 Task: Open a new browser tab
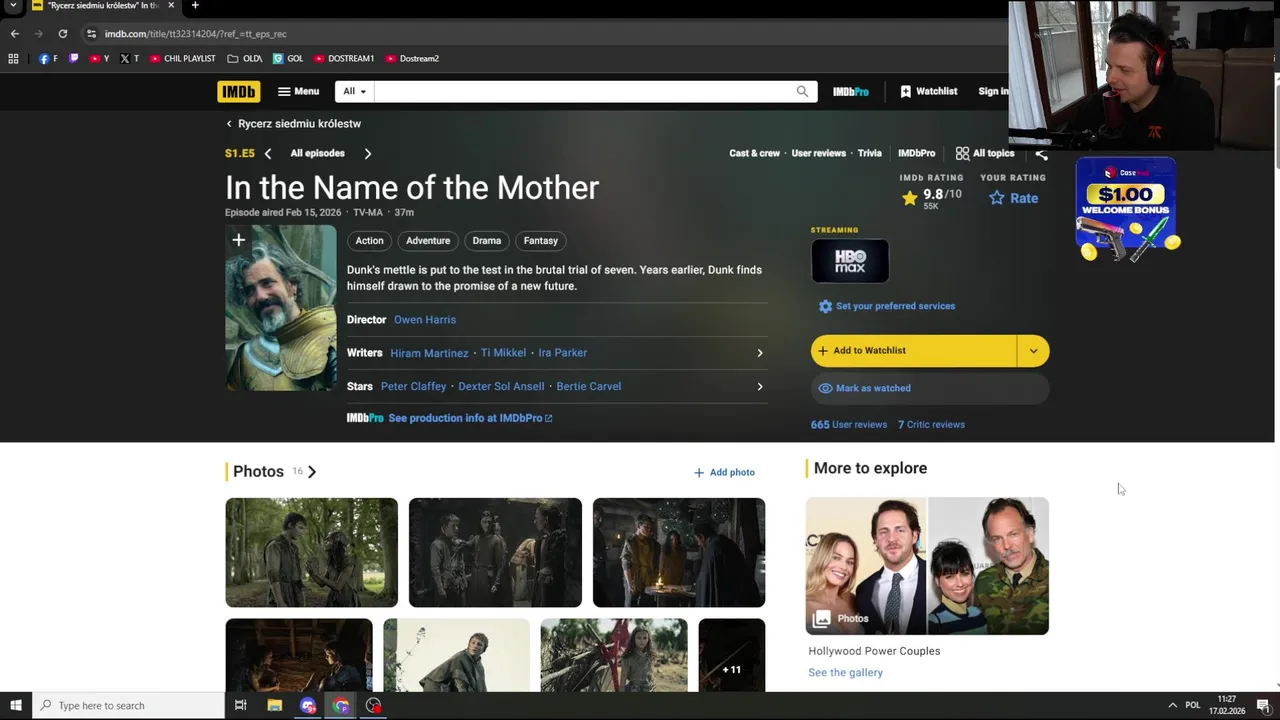[195, 6]
